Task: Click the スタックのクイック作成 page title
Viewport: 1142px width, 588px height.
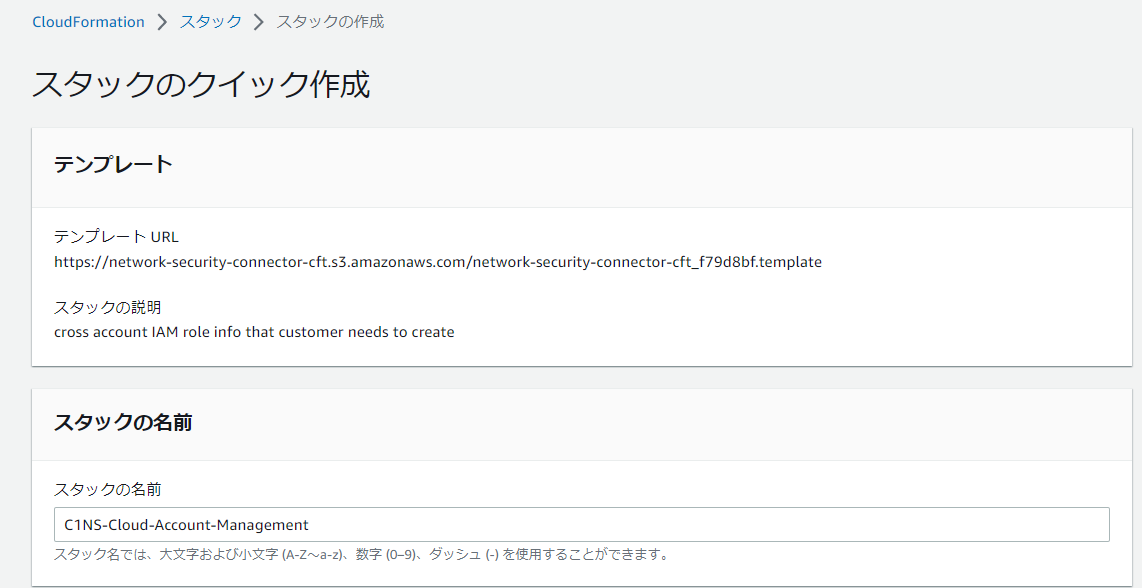Action: [x=201, y=85]
